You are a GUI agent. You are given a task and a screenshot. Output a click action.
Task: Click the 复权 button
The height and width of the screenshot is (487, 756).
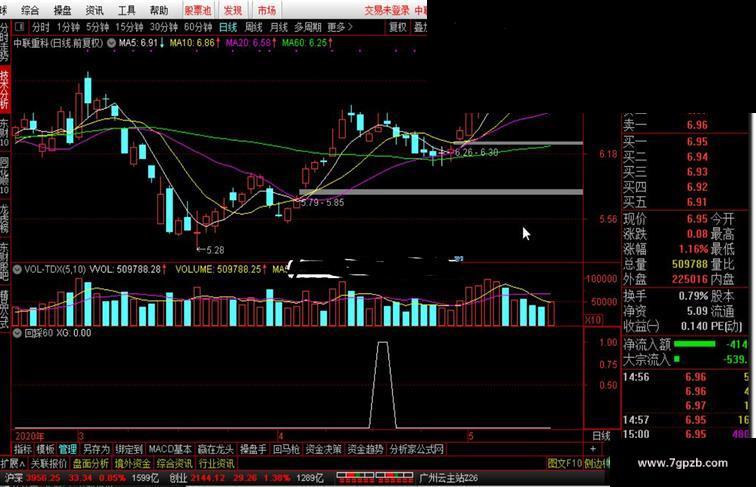[398, 27]
